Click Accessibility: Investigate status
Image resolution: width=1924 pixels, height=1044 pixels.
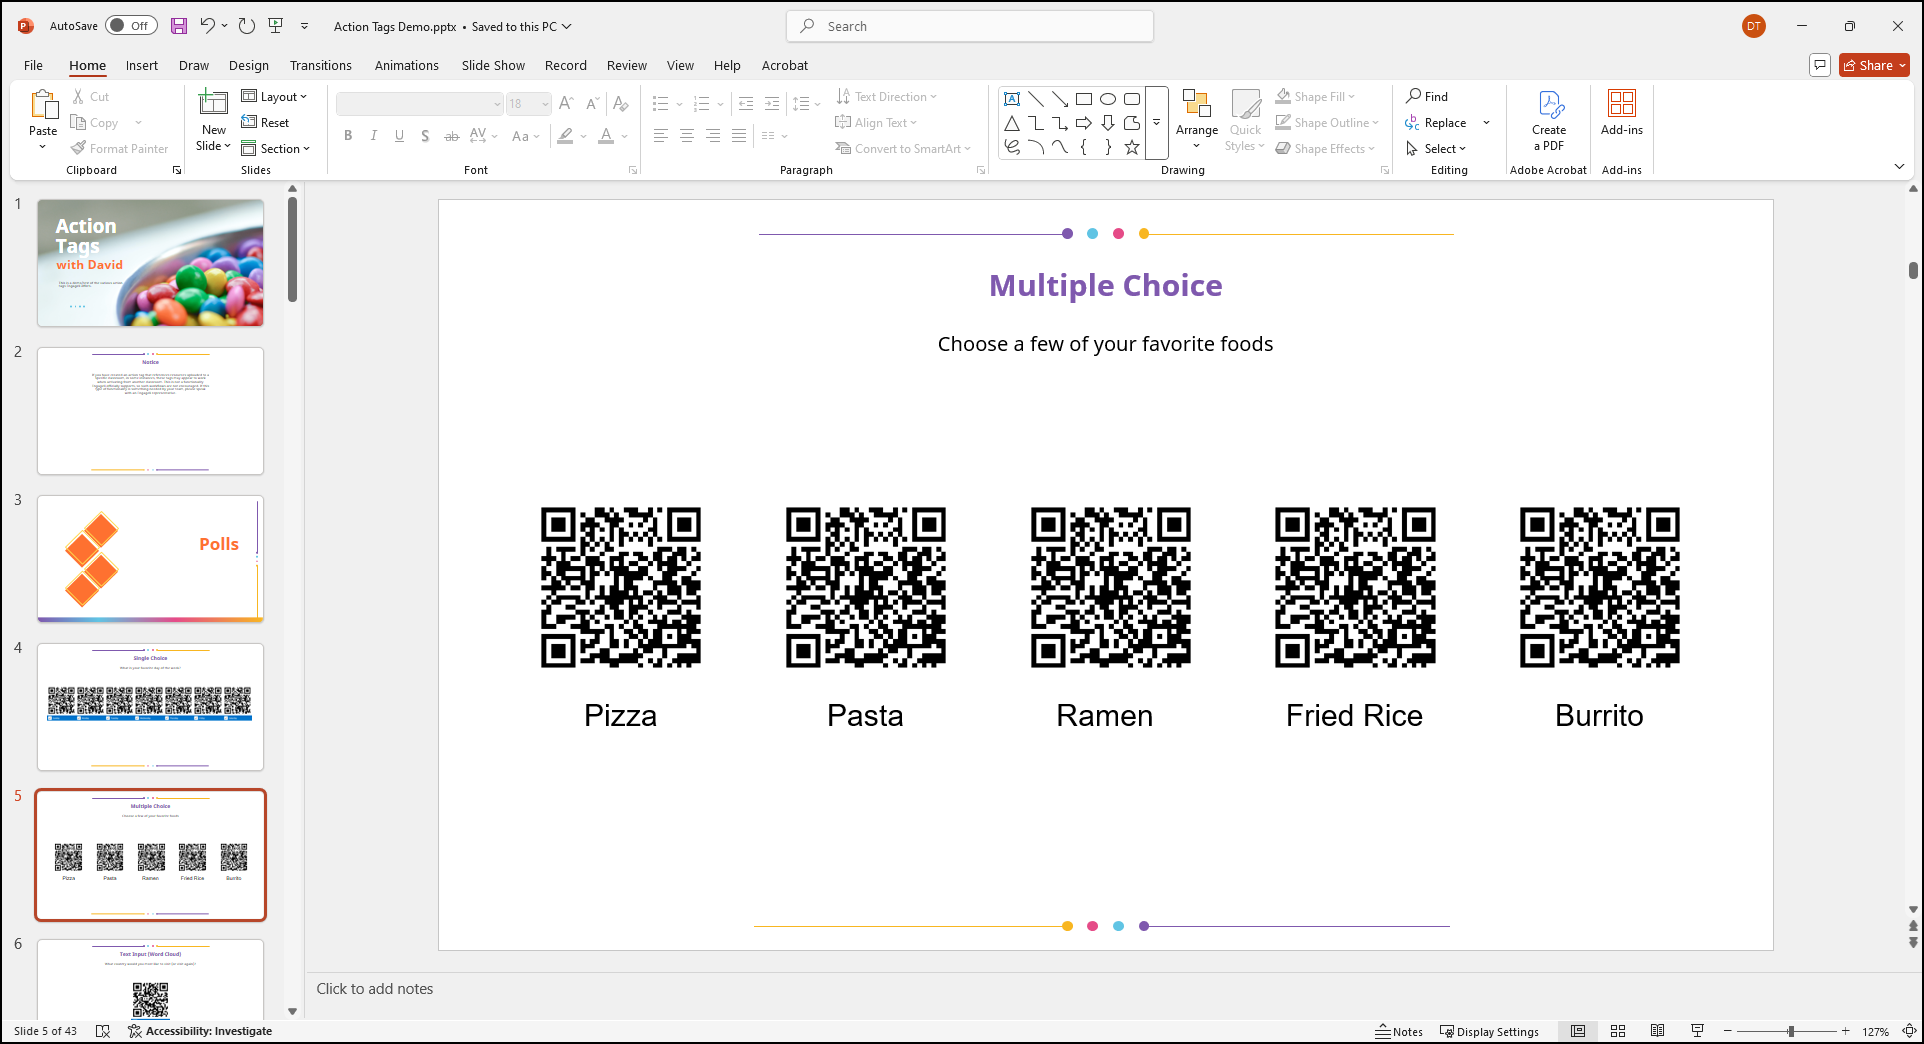(200, 1031)
